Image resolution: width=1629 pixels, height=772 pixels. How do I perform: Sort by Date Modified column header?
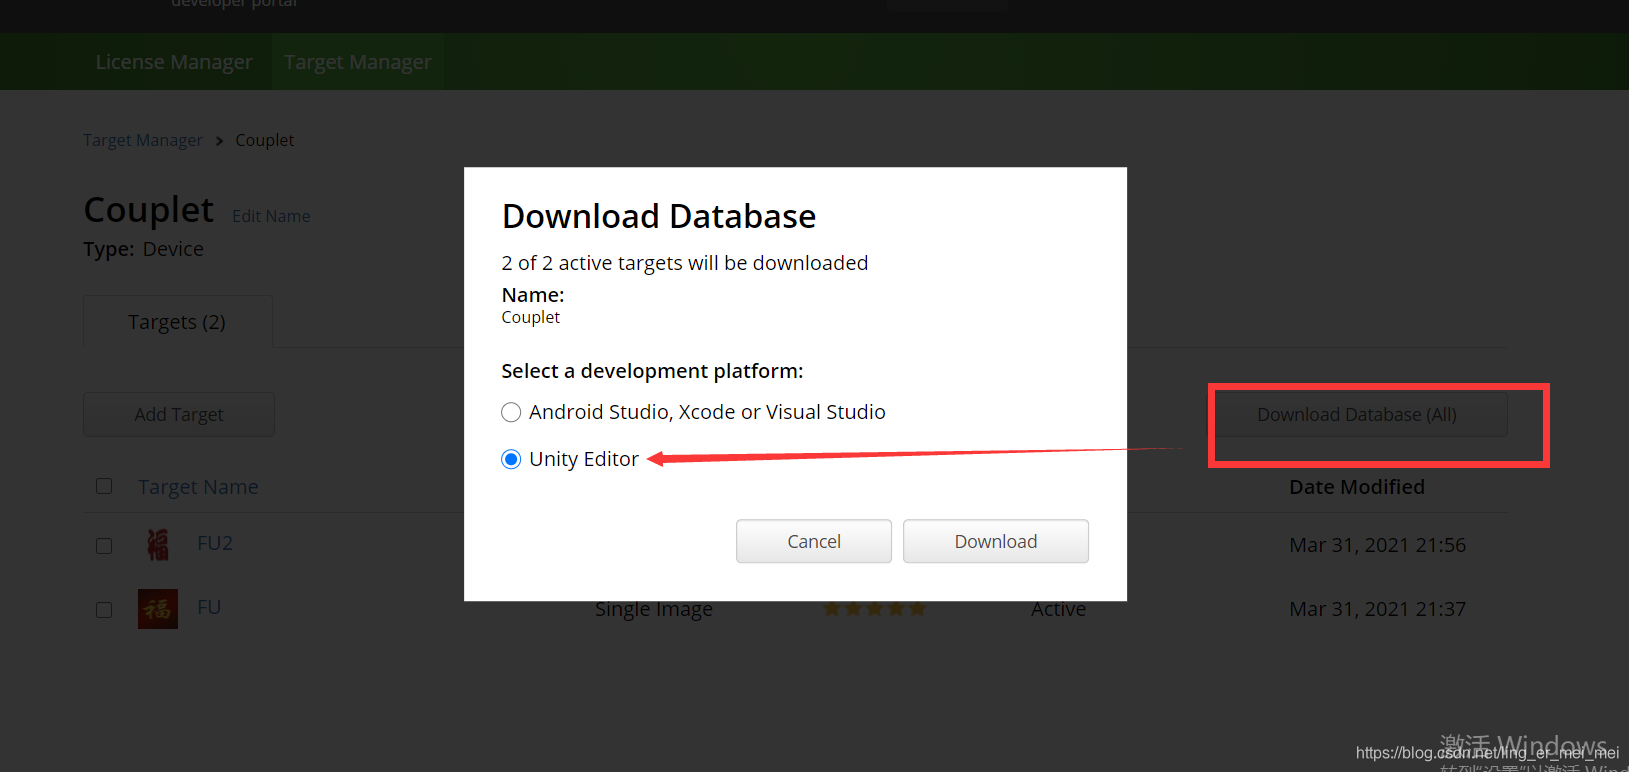pyautogui.click(x=1357, y=487)
